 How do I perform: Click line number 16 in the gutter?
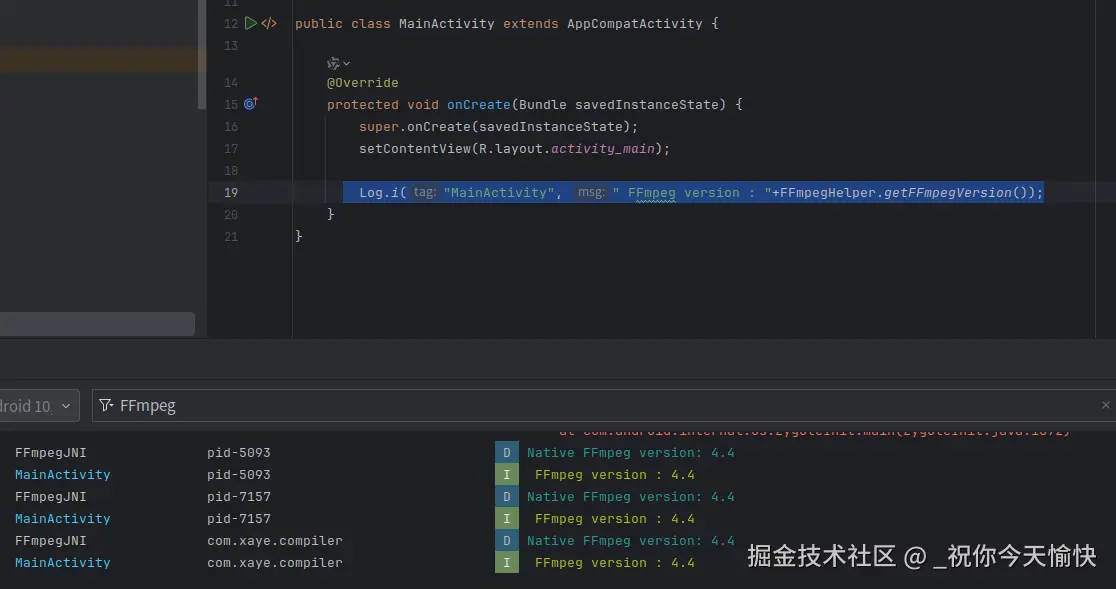pyautogui.click(x=231, y=127)
